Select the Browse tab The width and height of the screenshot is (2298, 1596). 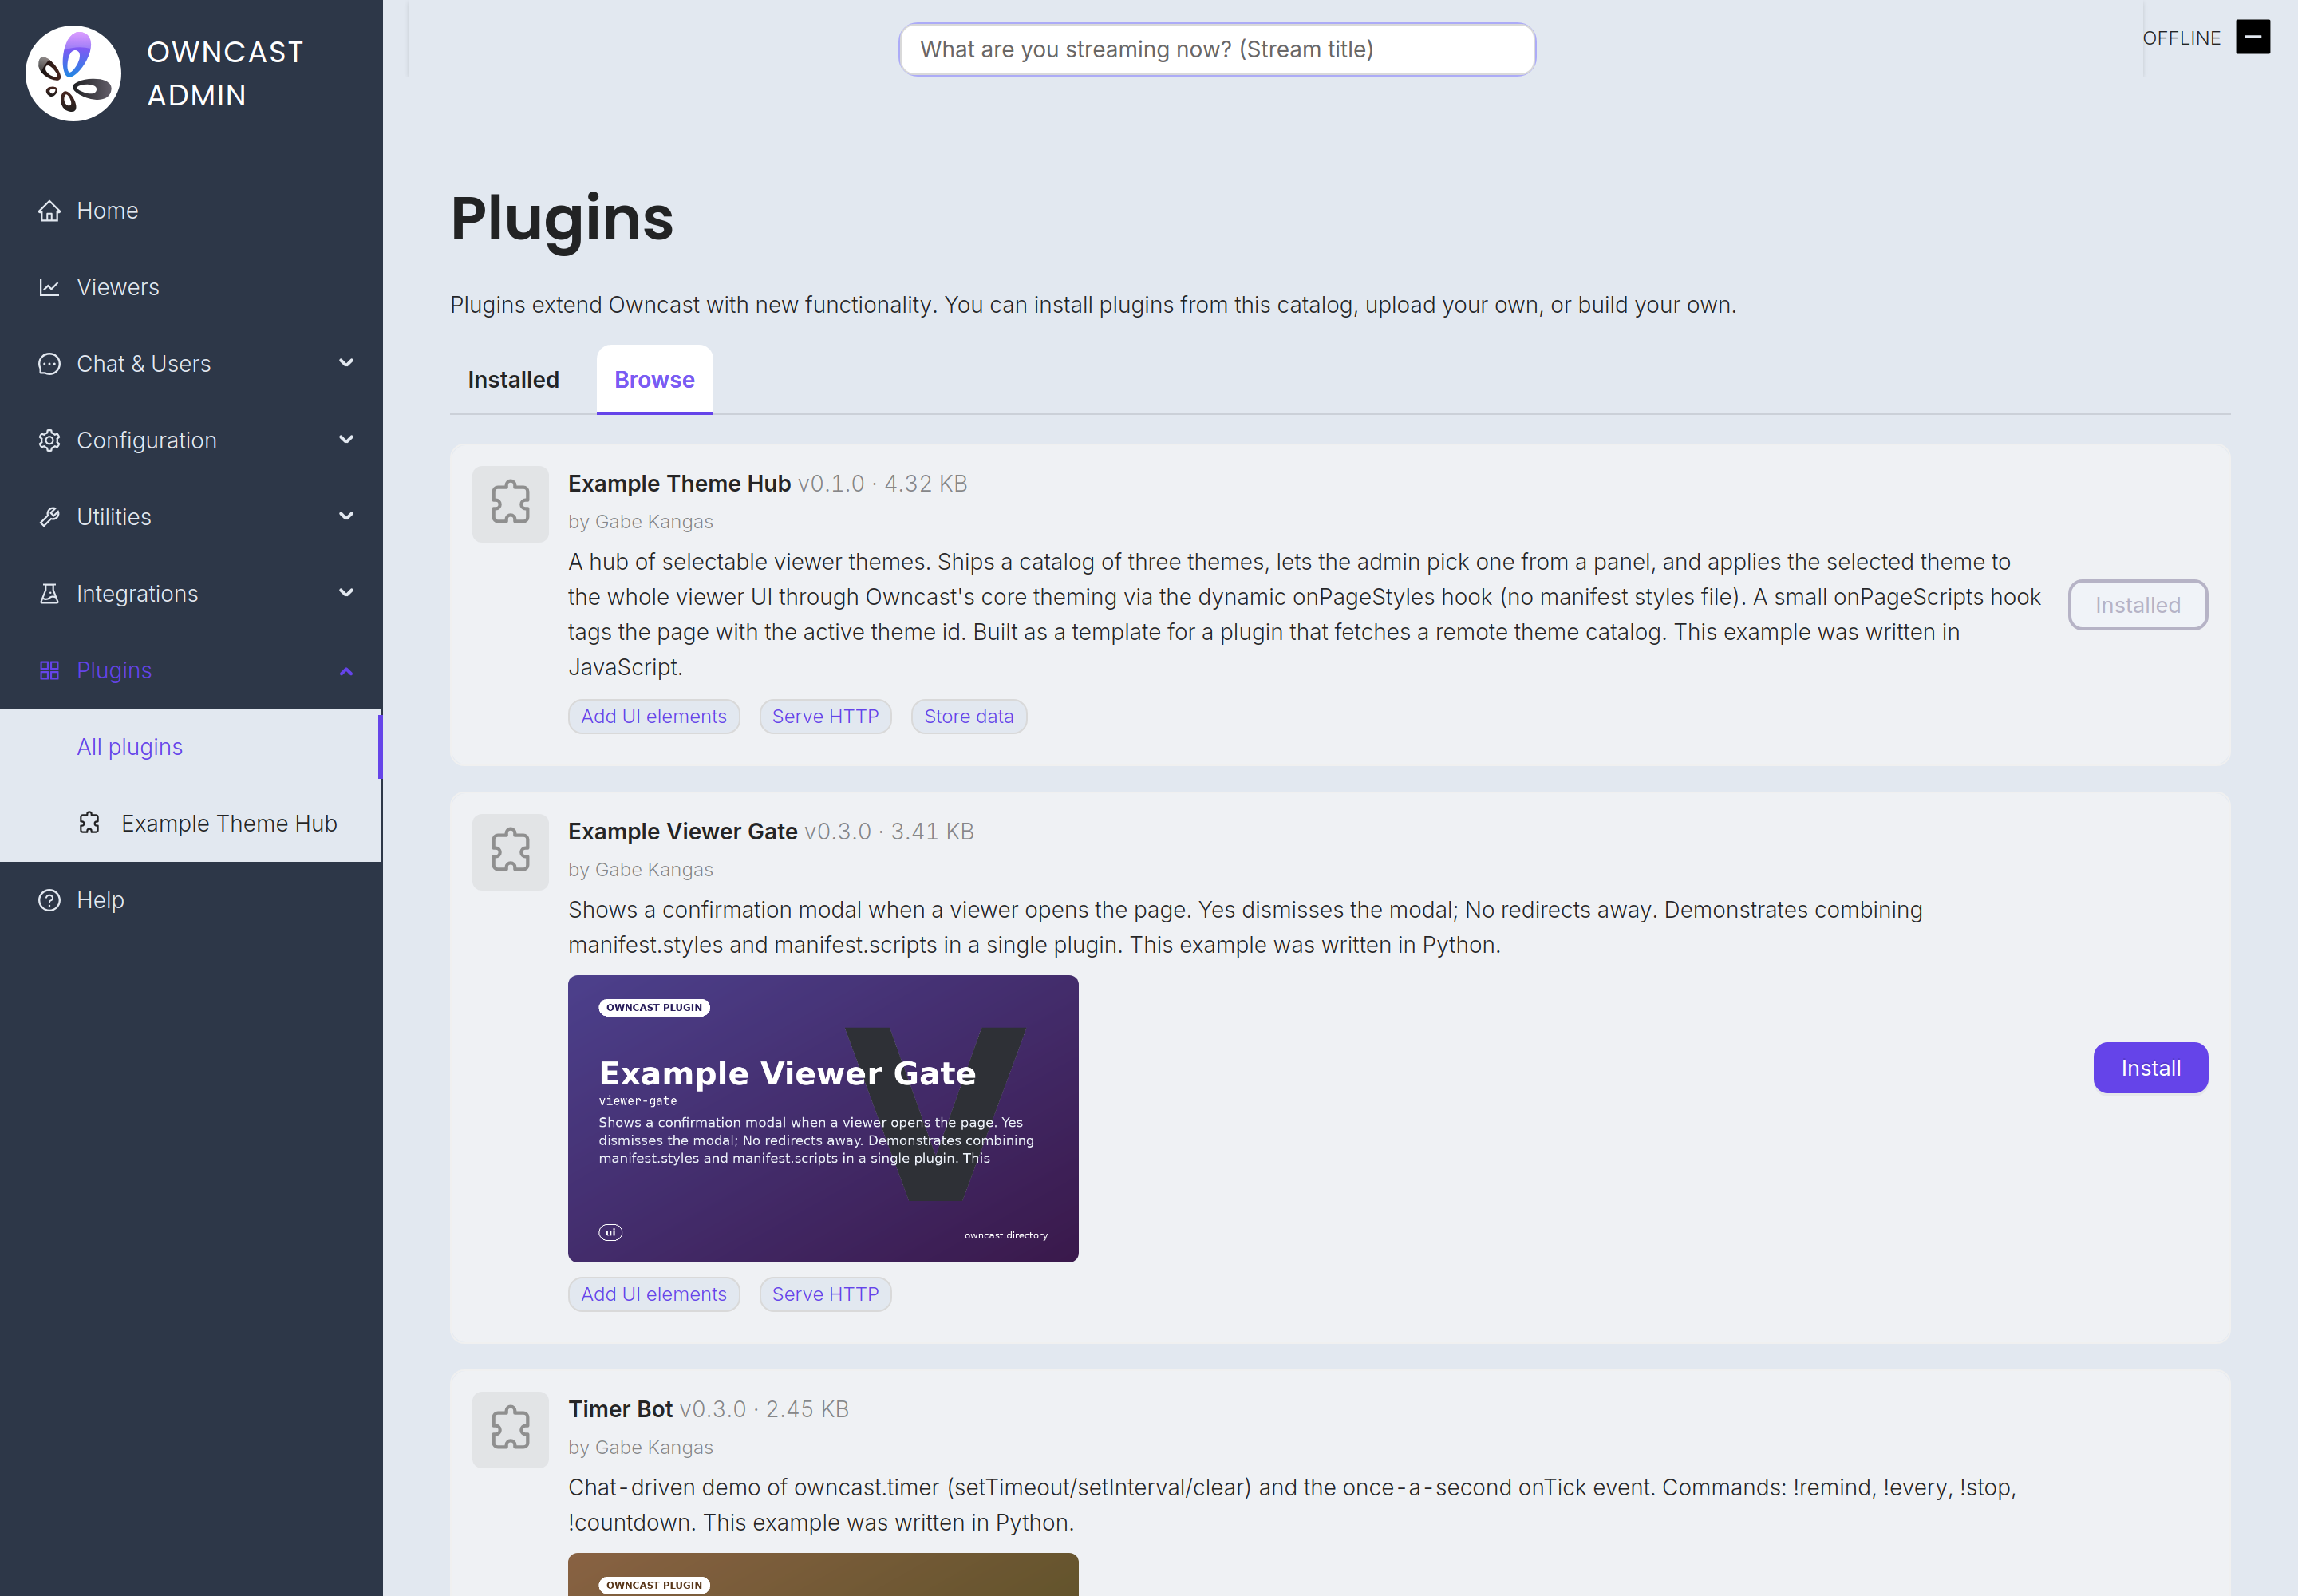pos(654,380)
